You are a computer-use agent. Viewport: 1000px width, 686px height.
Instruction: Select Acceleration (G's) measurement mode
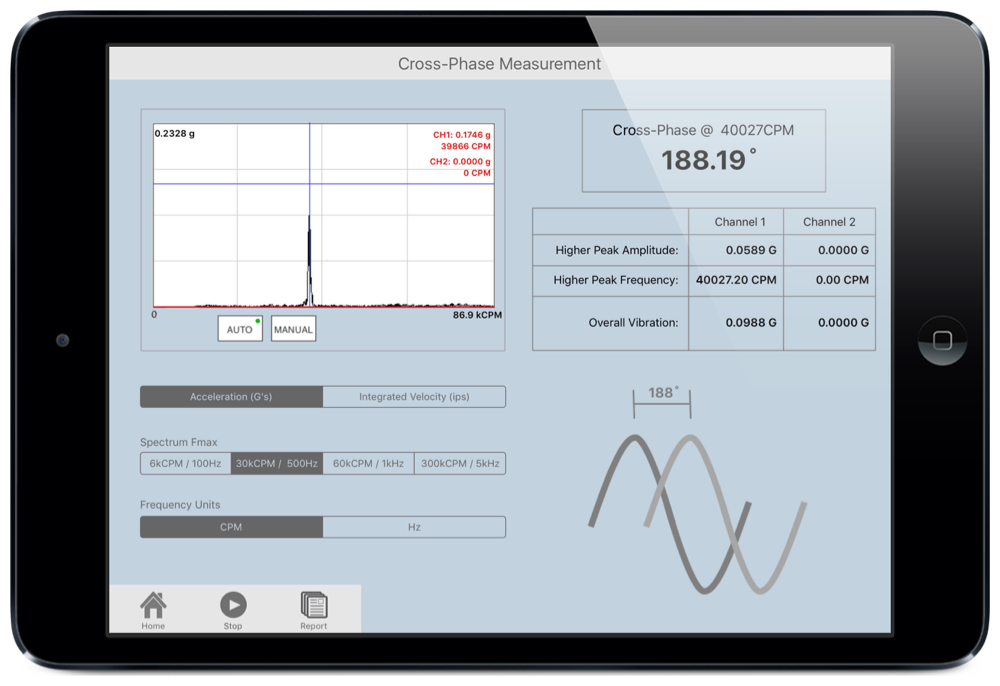pos(231,397)
